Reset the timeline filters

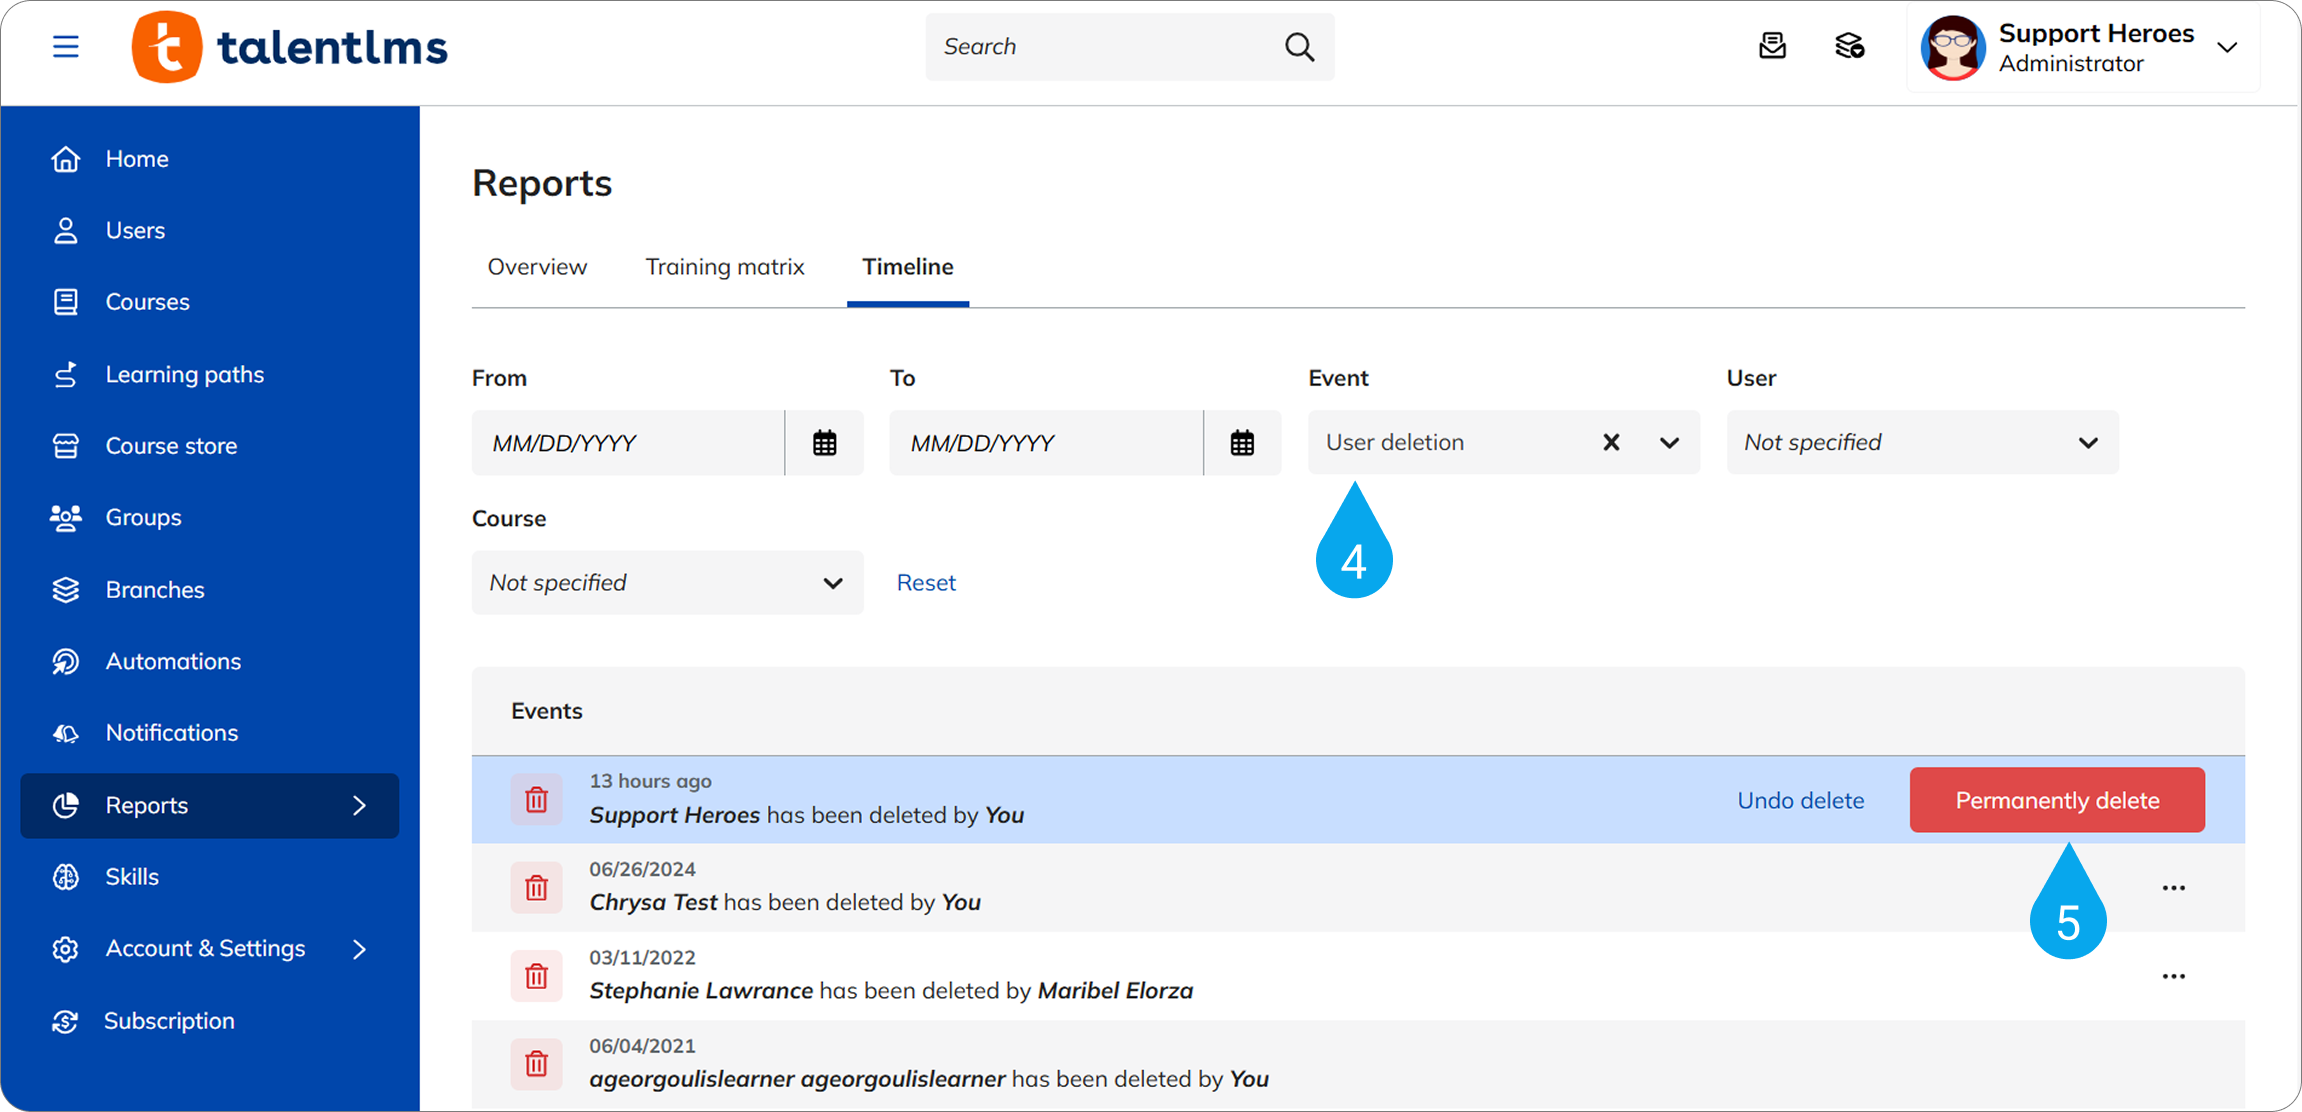click(x=926, y=583)
